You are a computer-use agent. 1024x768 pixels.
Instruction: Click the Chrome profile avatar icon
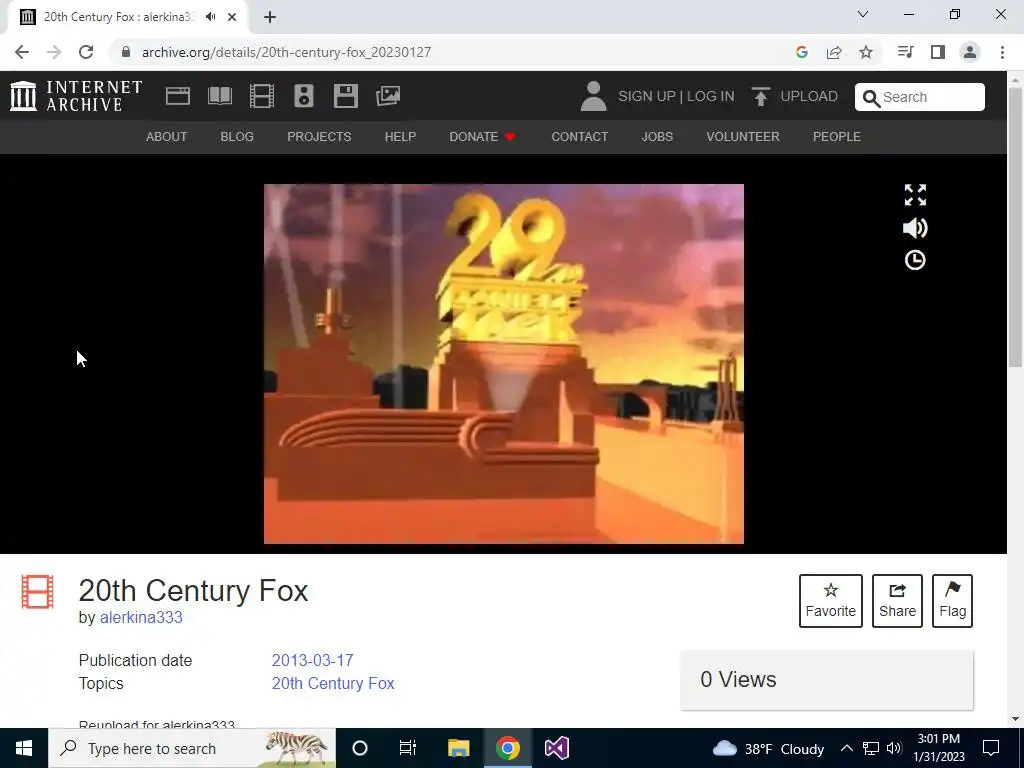pos(970,52)
